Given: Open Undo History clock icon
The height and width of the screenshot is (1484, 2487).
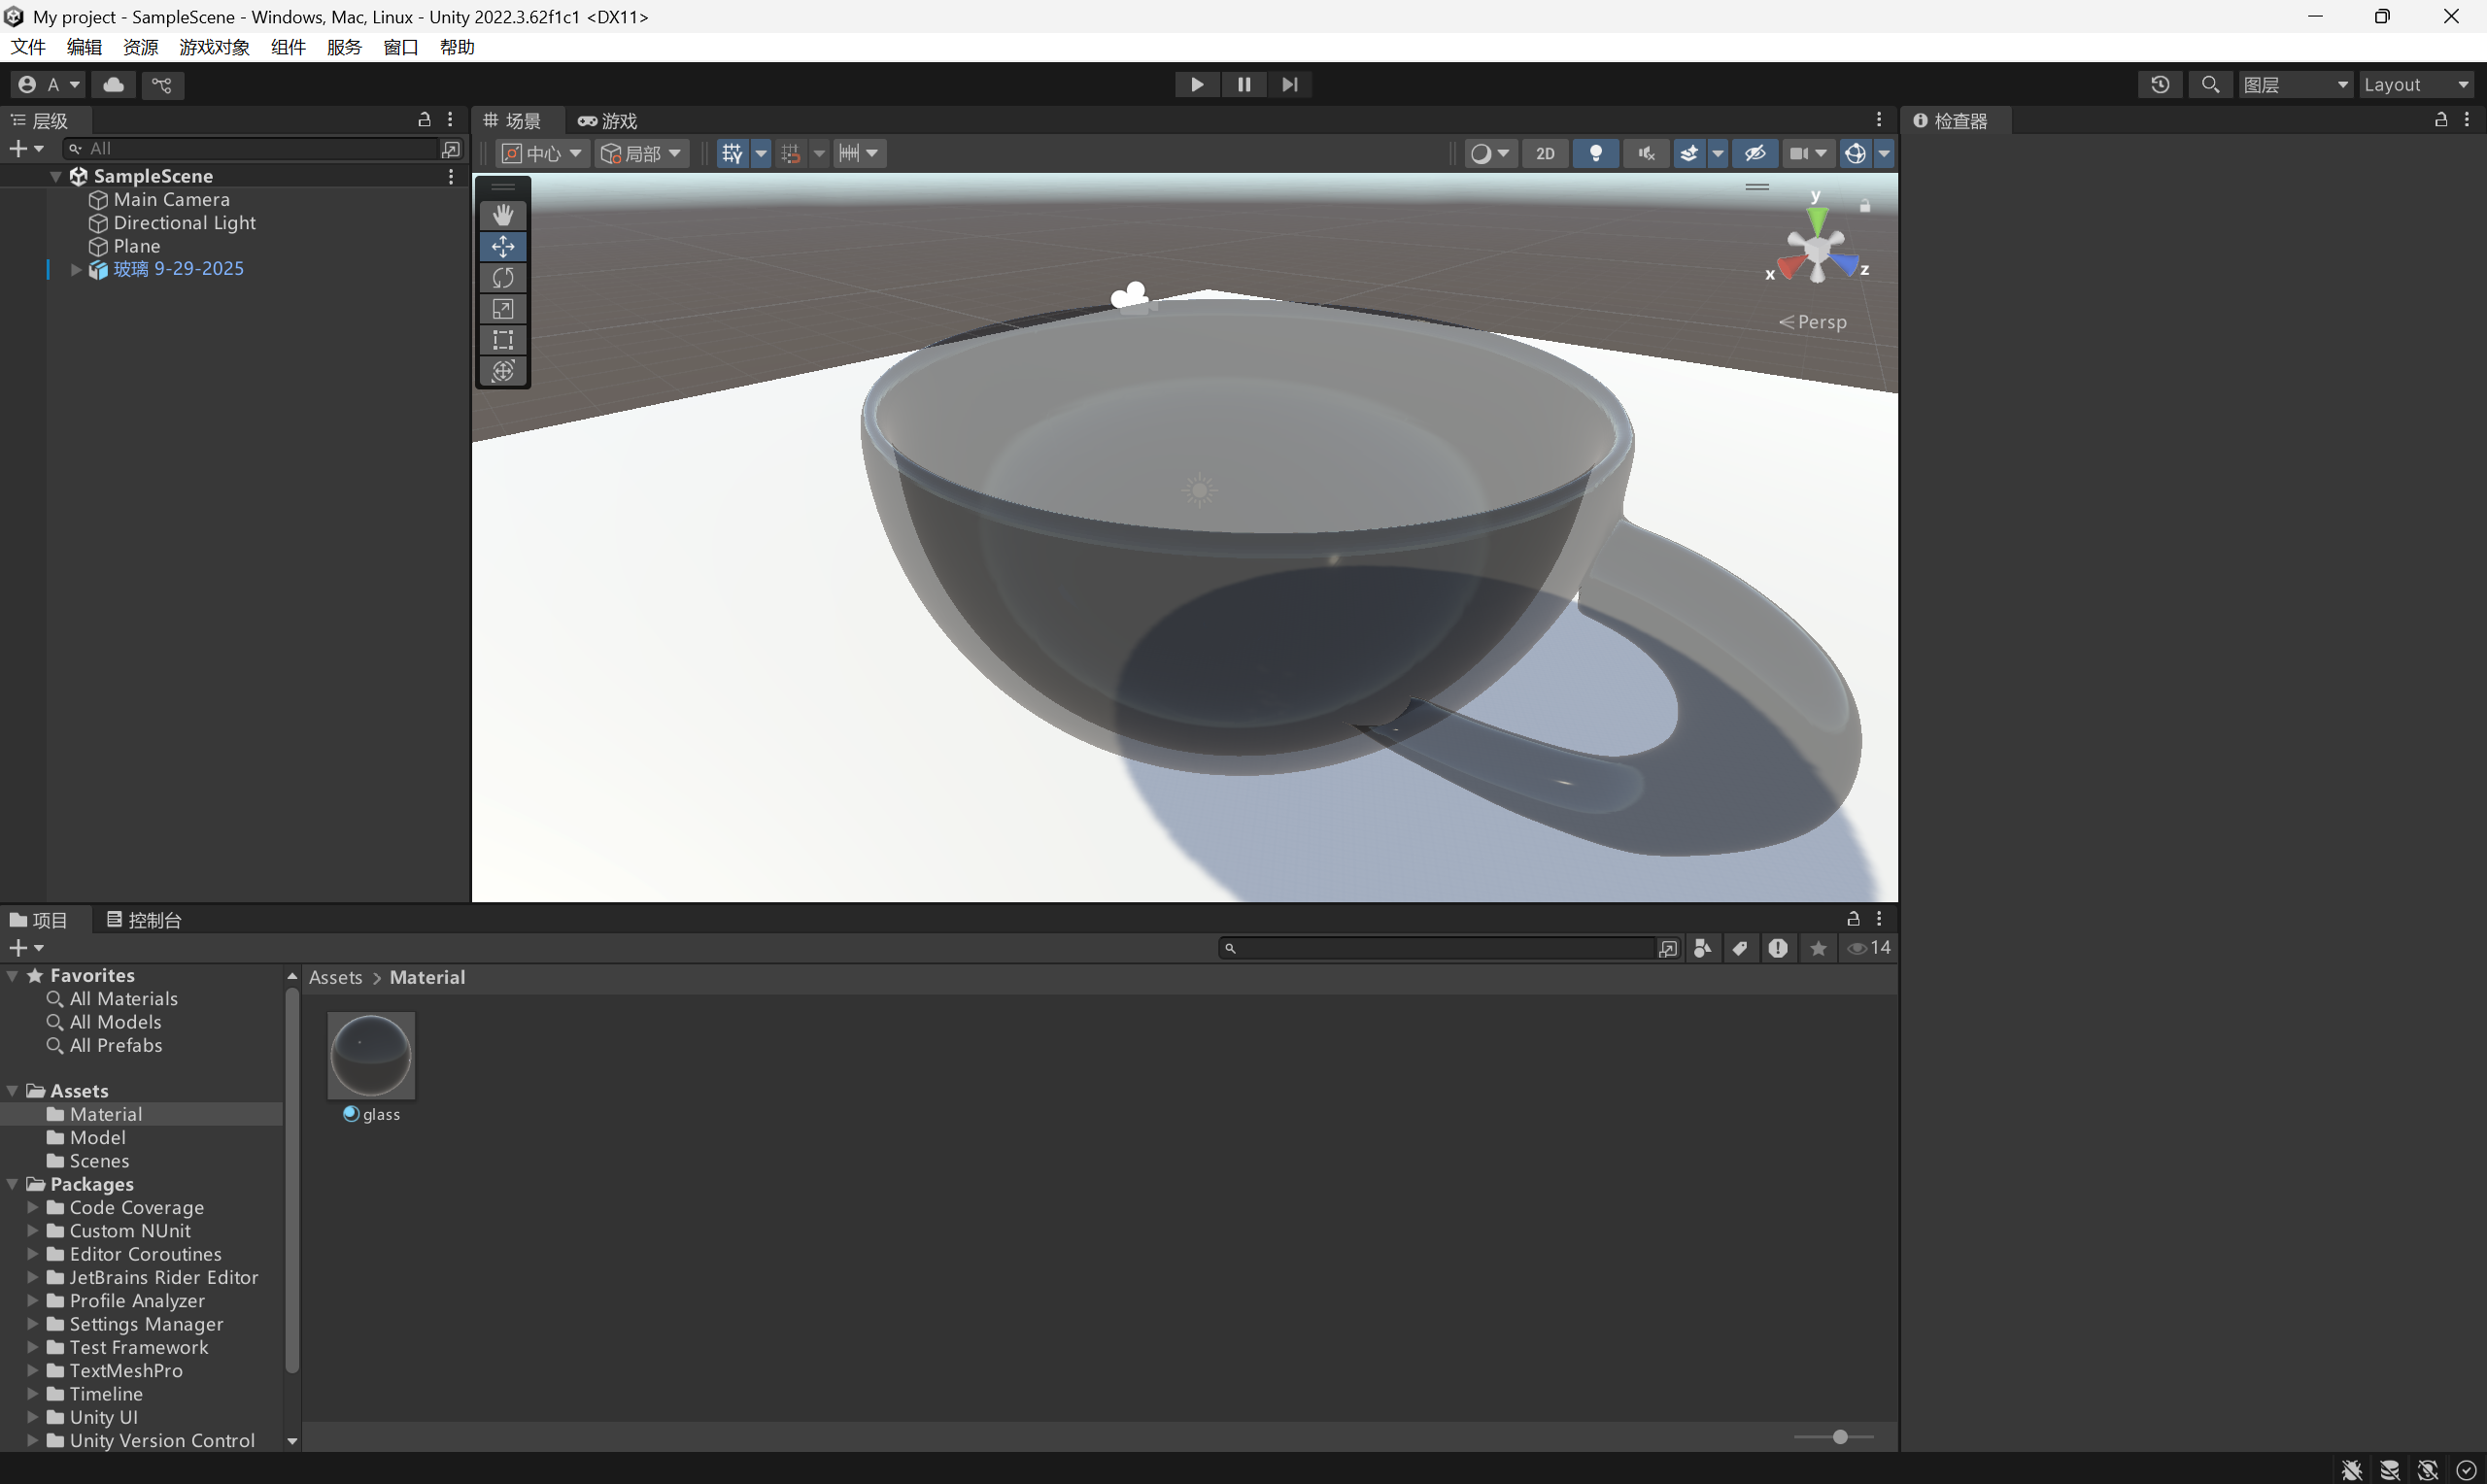Looking at the screenshot, I should [x=2160, y=85].
